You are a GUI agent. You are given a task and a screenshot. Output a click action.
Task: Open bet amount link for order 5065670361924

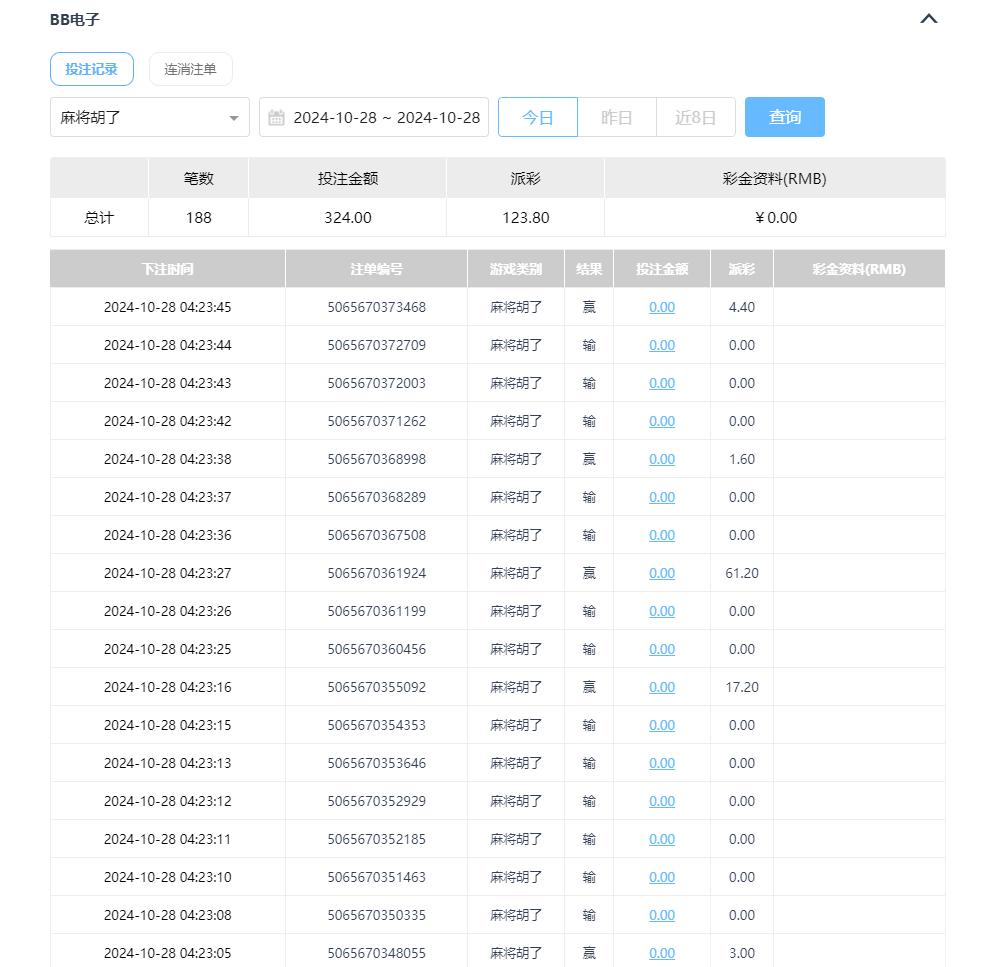662,573
